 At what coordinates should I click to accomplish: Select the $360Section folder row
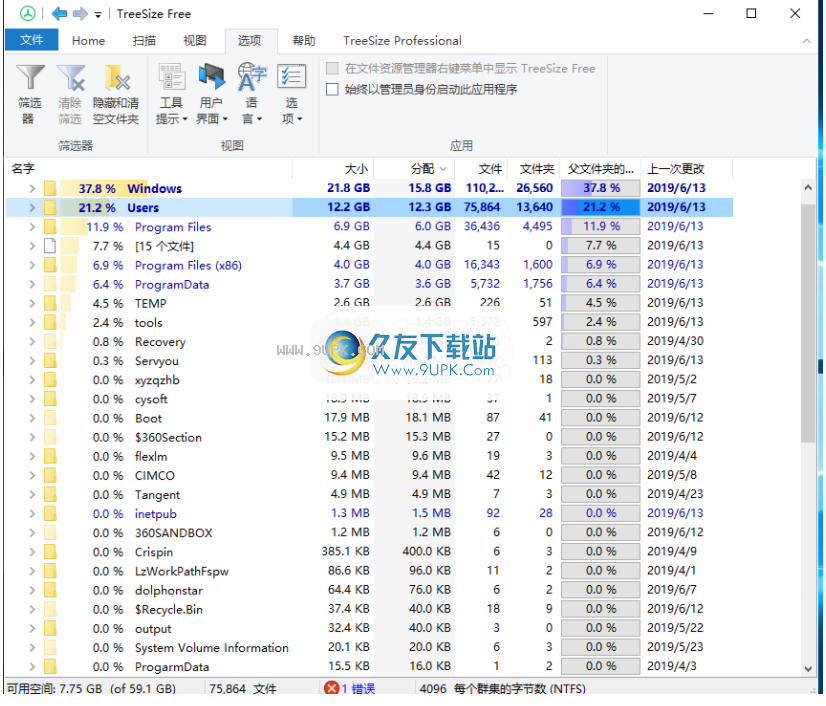(369, 437)
